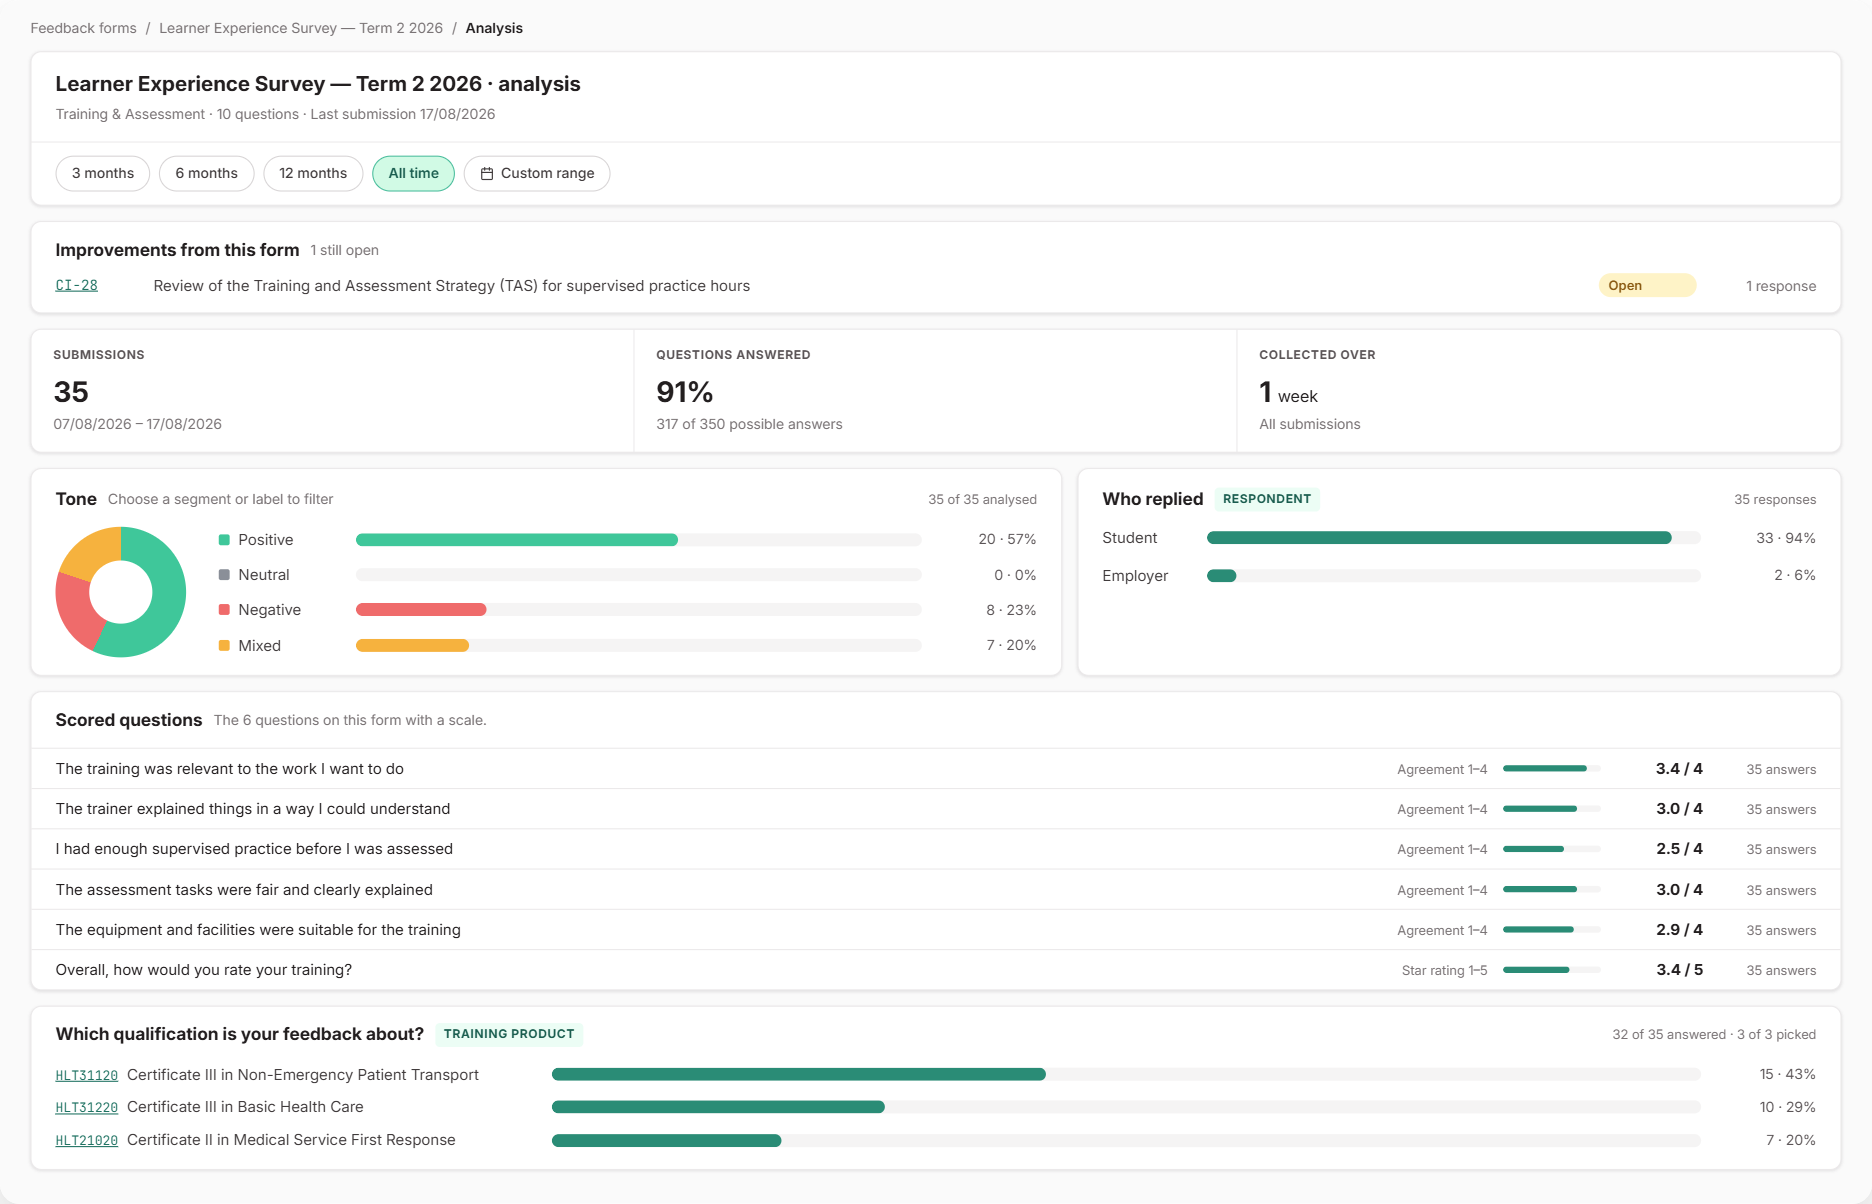
Task: Select the 12 months time filter
Action: [313, 173]
